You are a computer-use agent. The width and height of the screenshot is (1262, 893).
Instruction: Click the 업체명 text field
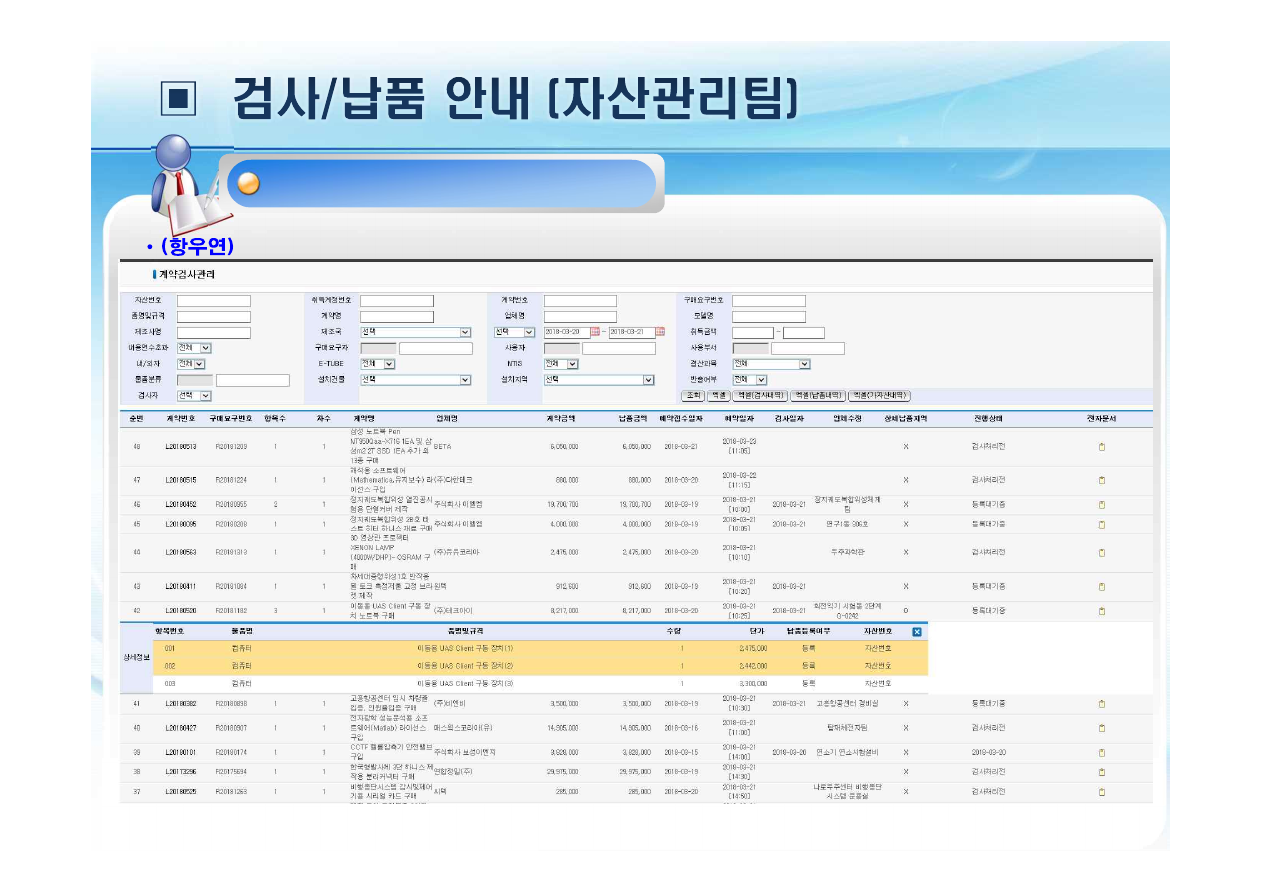click(580, 317)
